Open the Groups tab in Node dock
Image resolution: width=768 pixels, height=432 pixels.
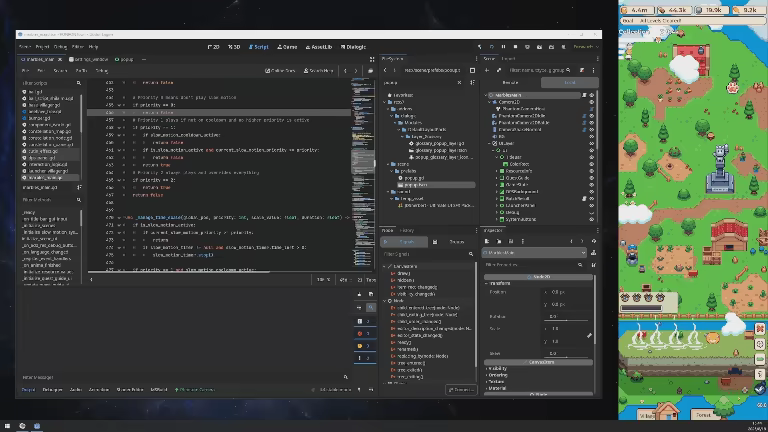453,242
